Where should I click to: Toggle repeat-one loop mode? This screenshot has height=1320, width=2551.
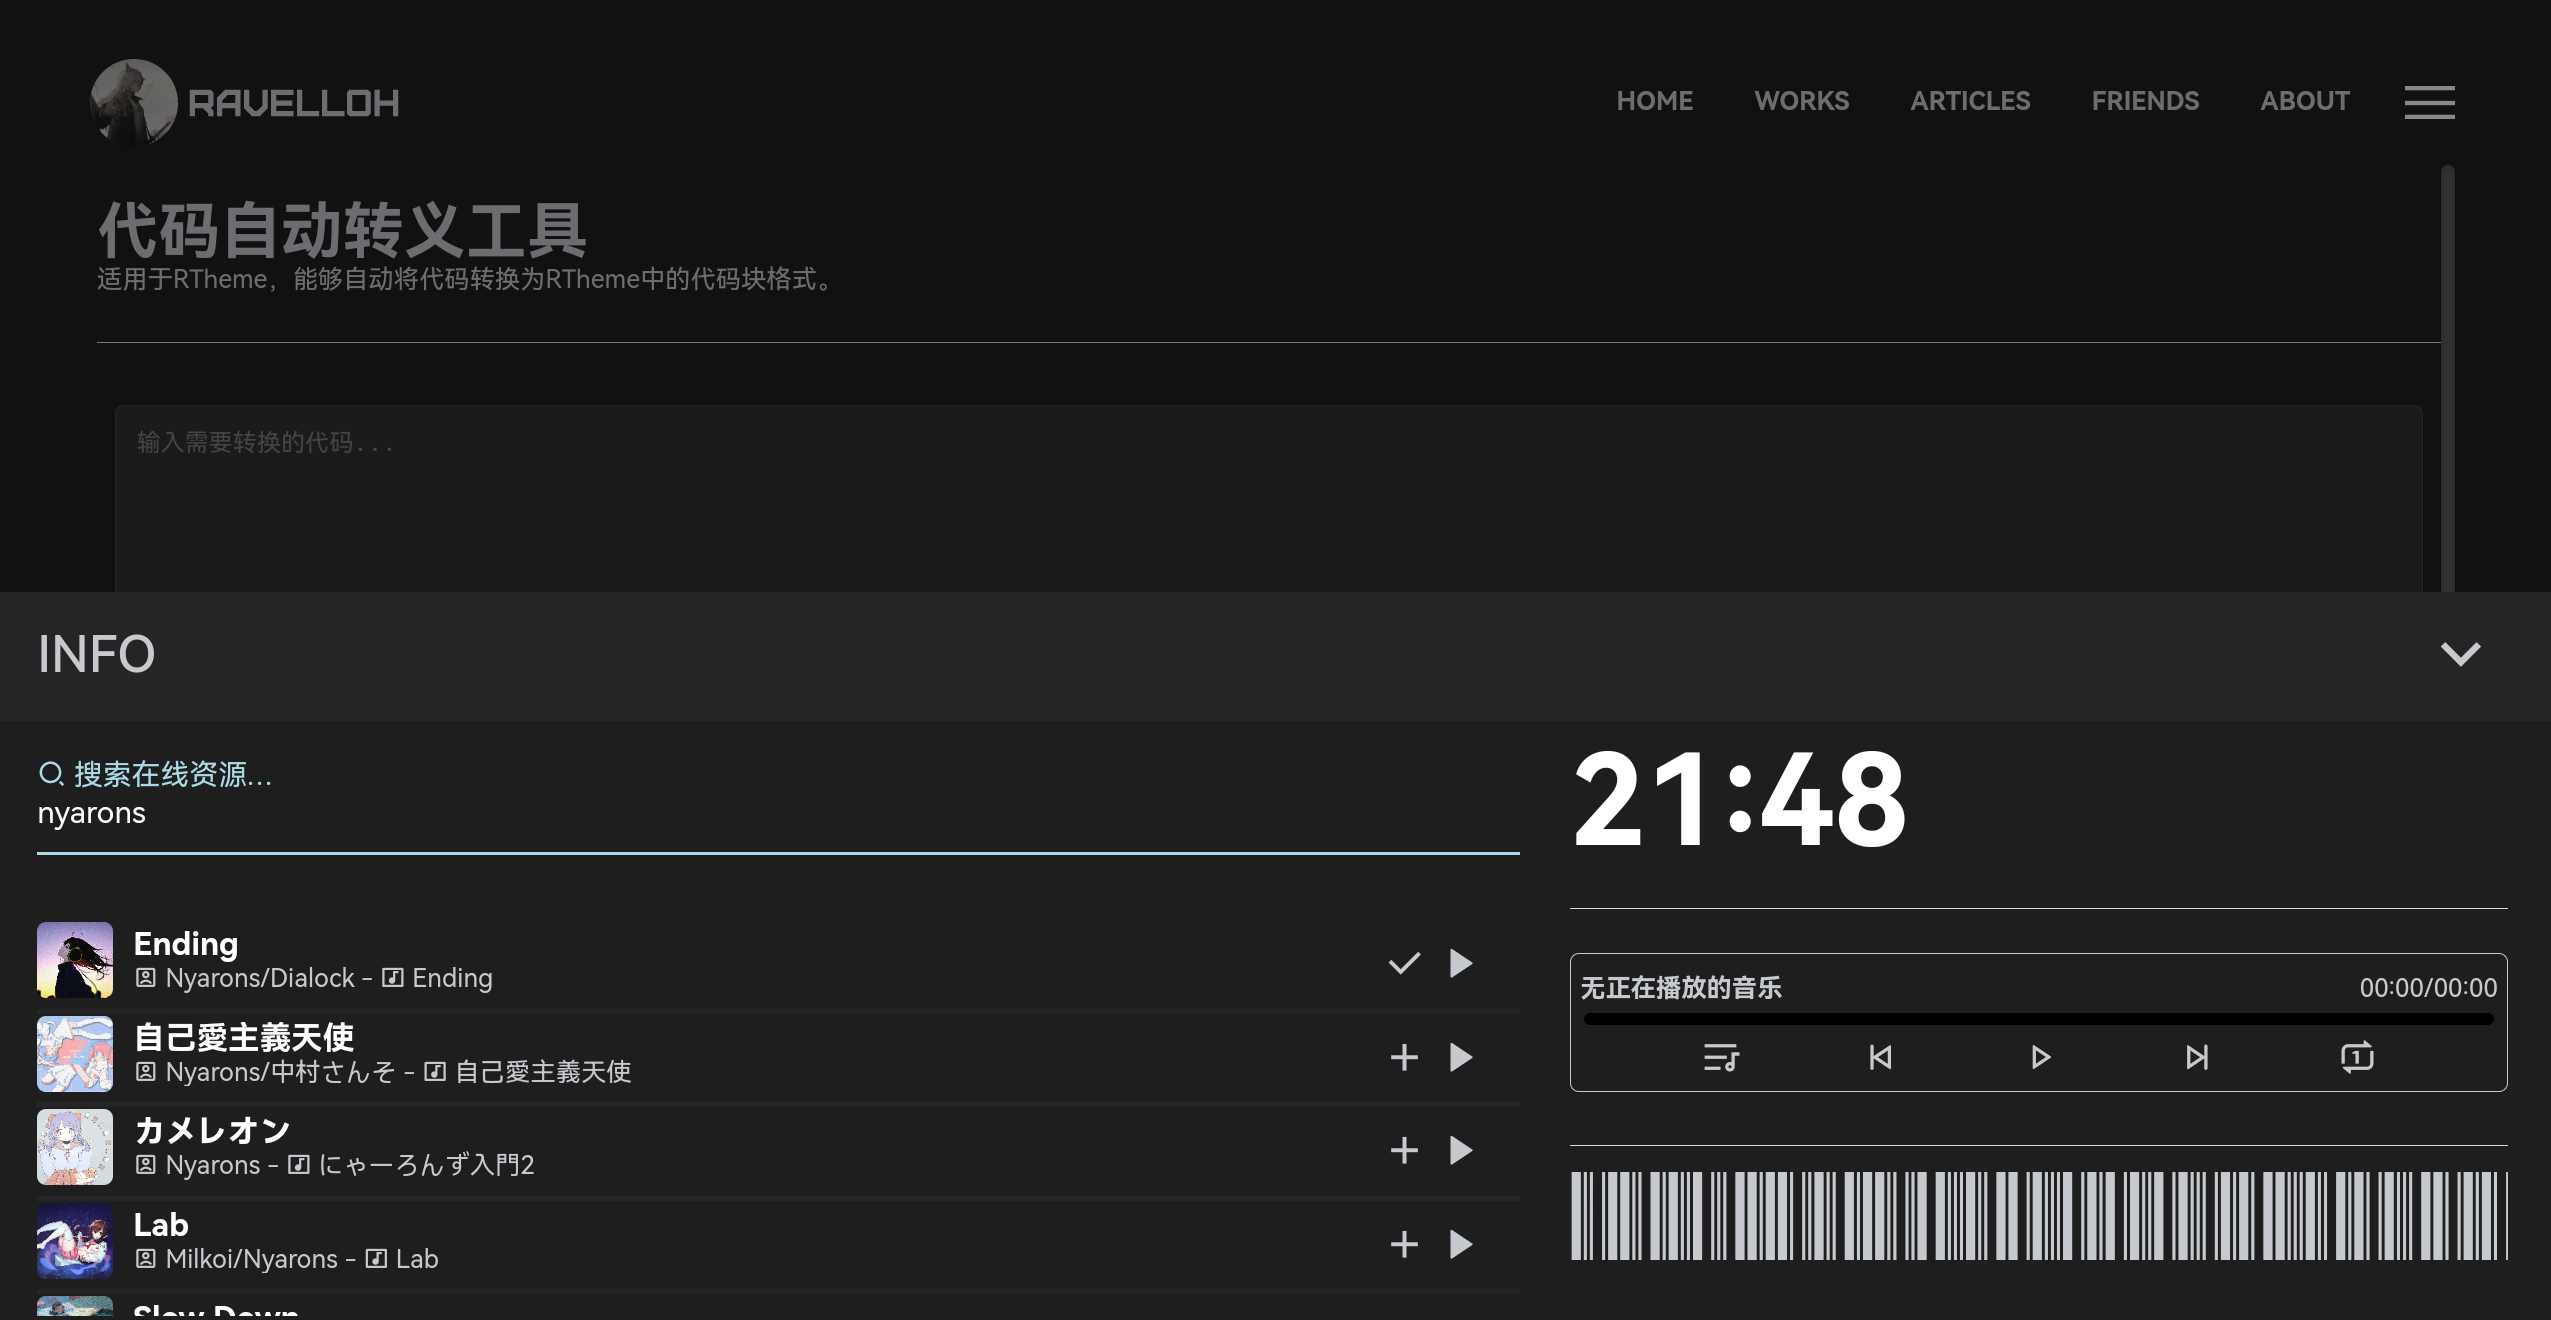point(2356,1057)
